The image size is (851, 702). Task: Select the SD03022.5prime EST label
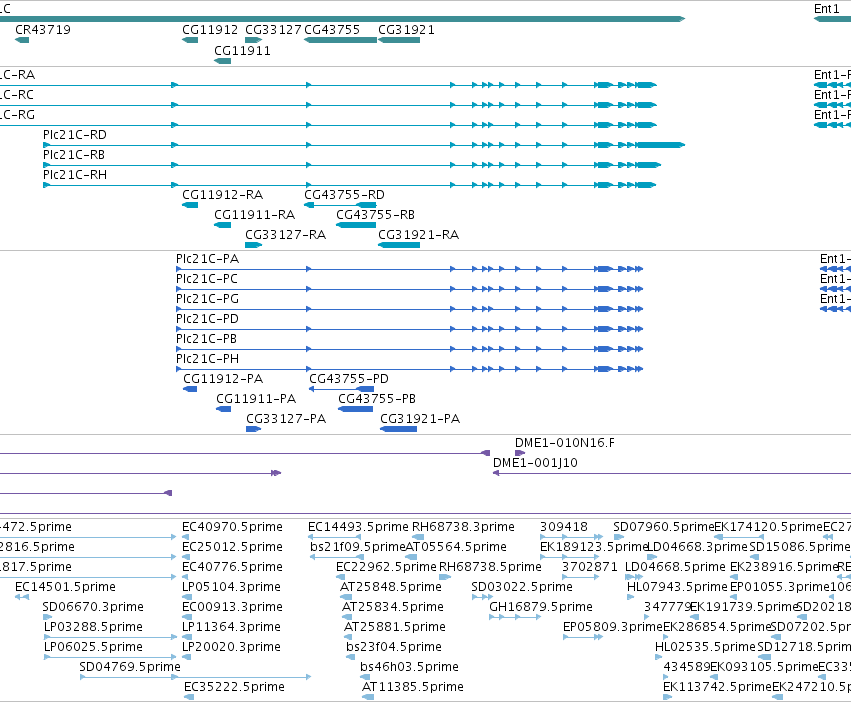click(522, 587)
